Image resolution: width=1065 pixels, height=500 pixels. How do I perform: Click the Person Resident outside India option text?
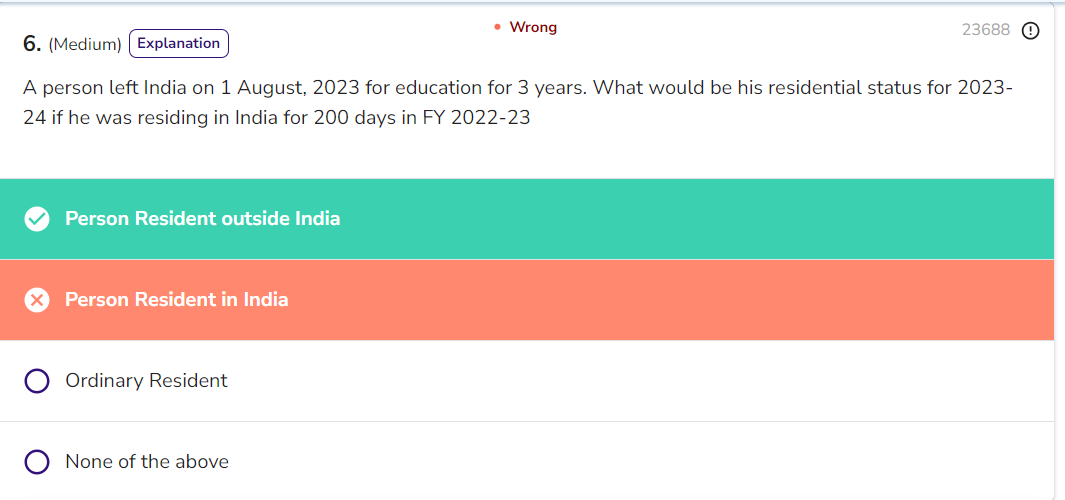202,219
